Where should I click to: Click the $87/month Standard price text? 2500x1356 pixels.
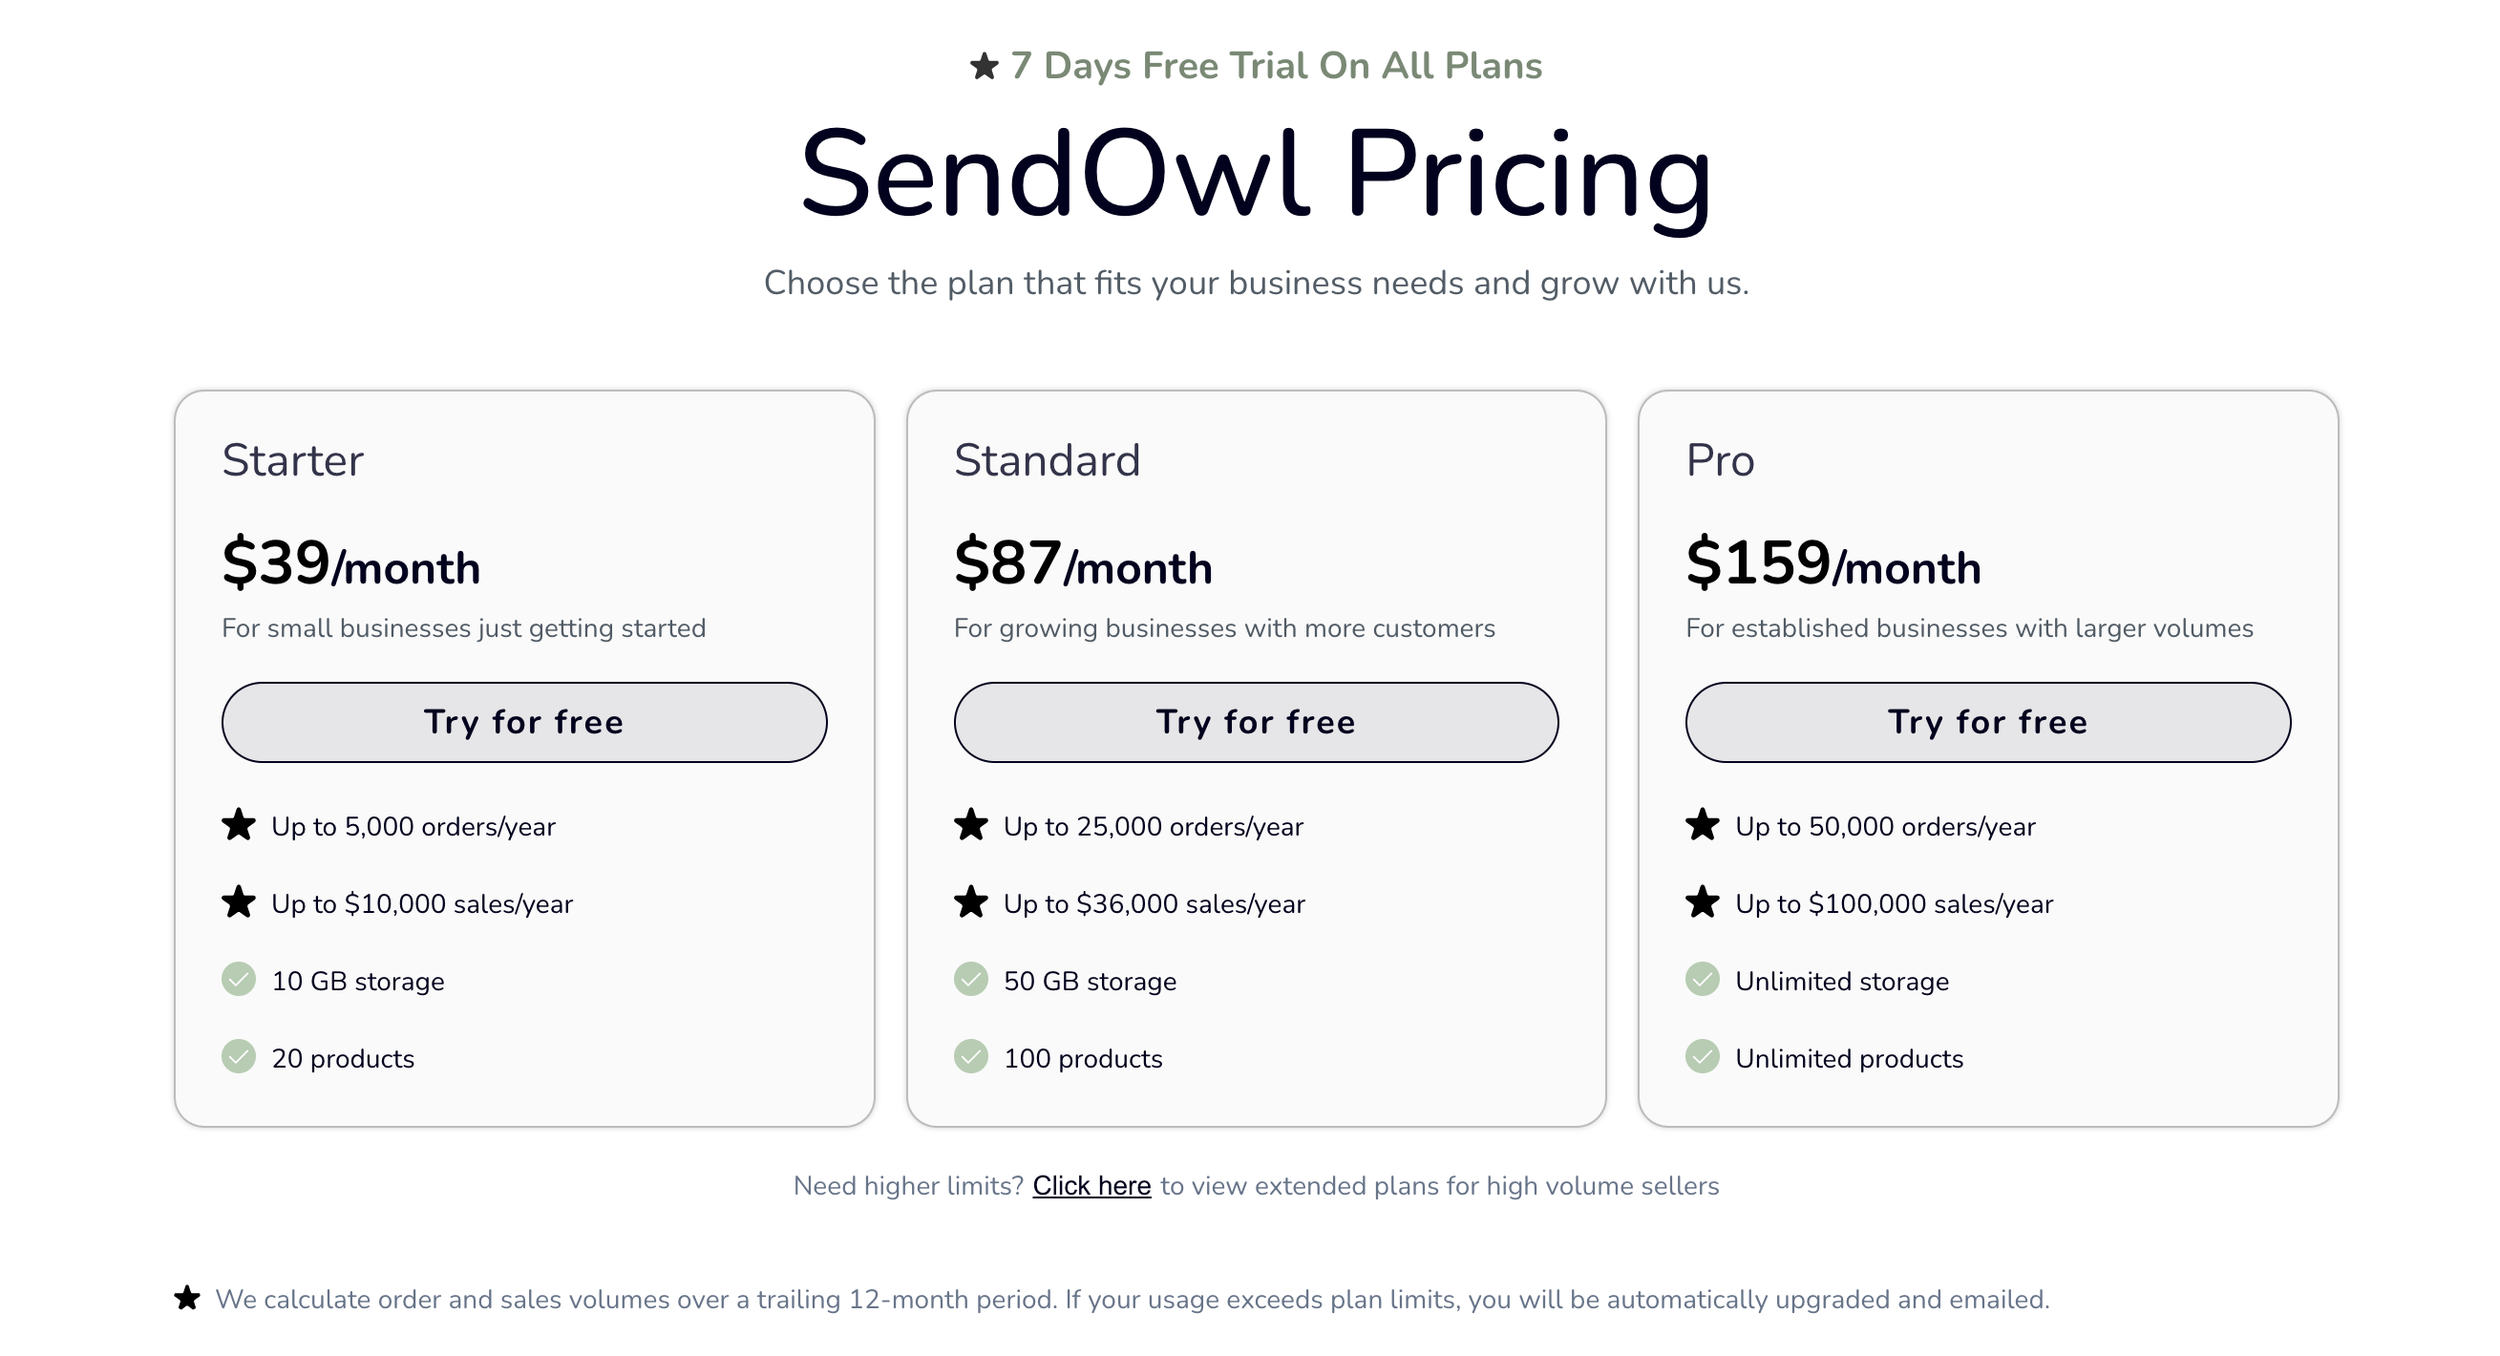pyautogui.click(x=1083, y=563)
